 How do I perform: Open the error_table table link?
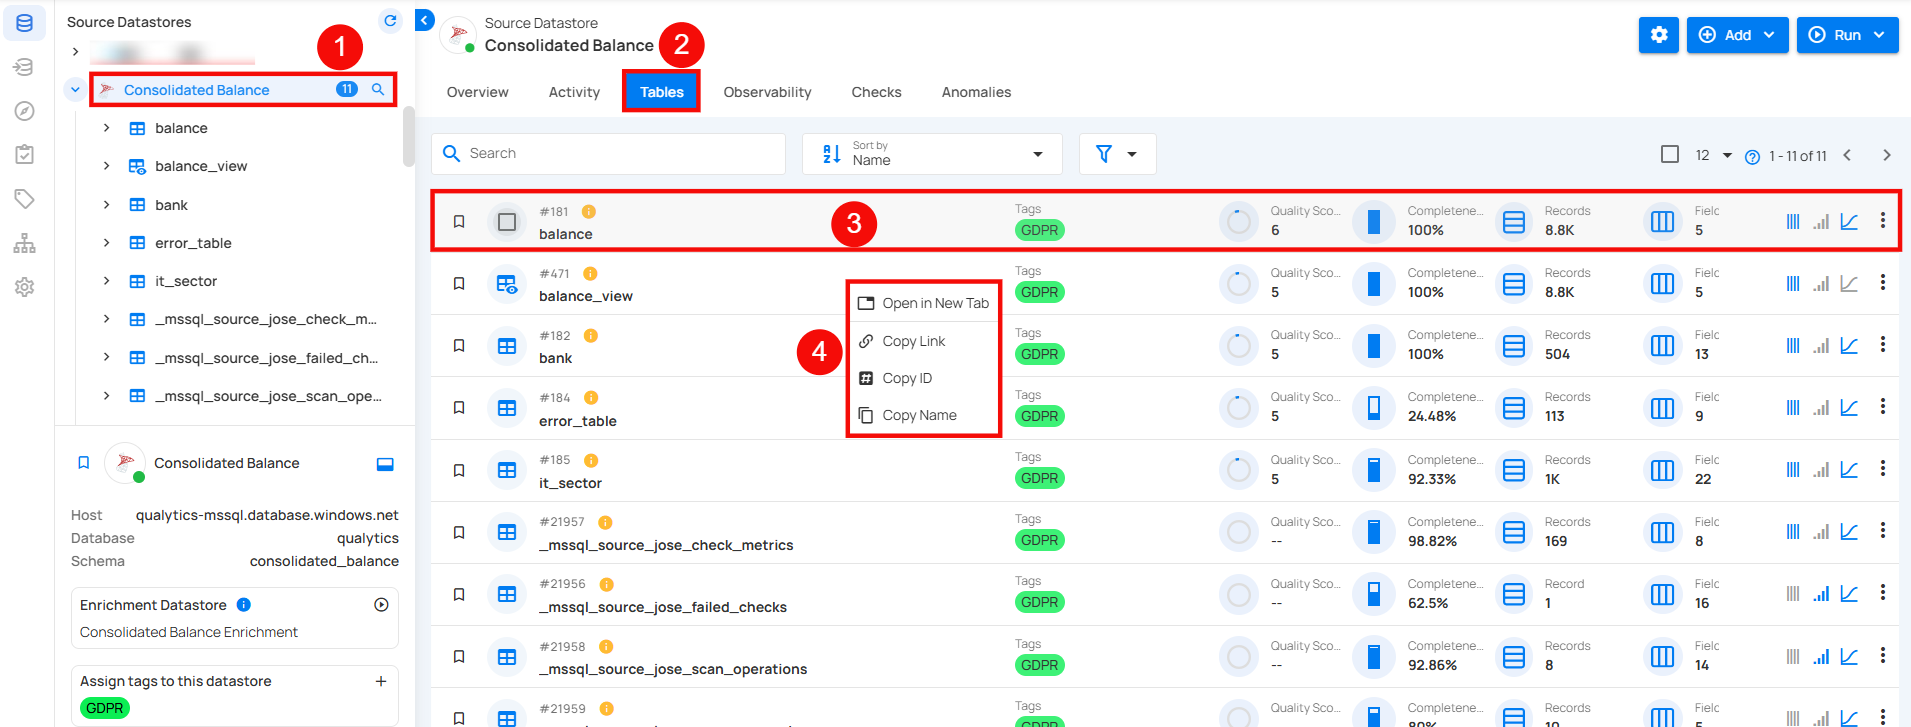(577, 421)
